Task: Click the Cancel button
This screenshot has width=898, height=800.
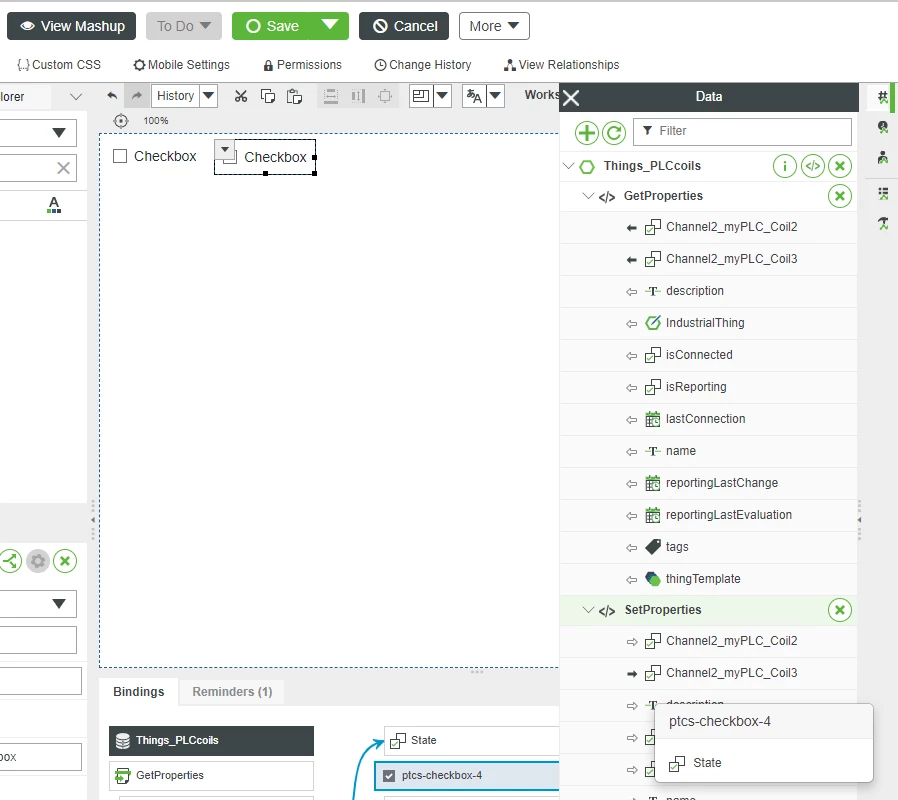Action: click(404, 26)
